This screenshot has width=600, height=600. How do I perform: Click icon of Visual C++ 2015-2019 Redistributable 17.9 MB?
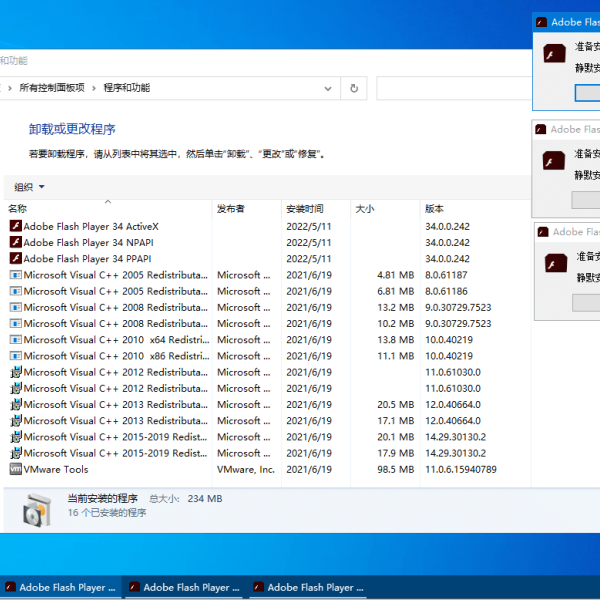point(15,453)
